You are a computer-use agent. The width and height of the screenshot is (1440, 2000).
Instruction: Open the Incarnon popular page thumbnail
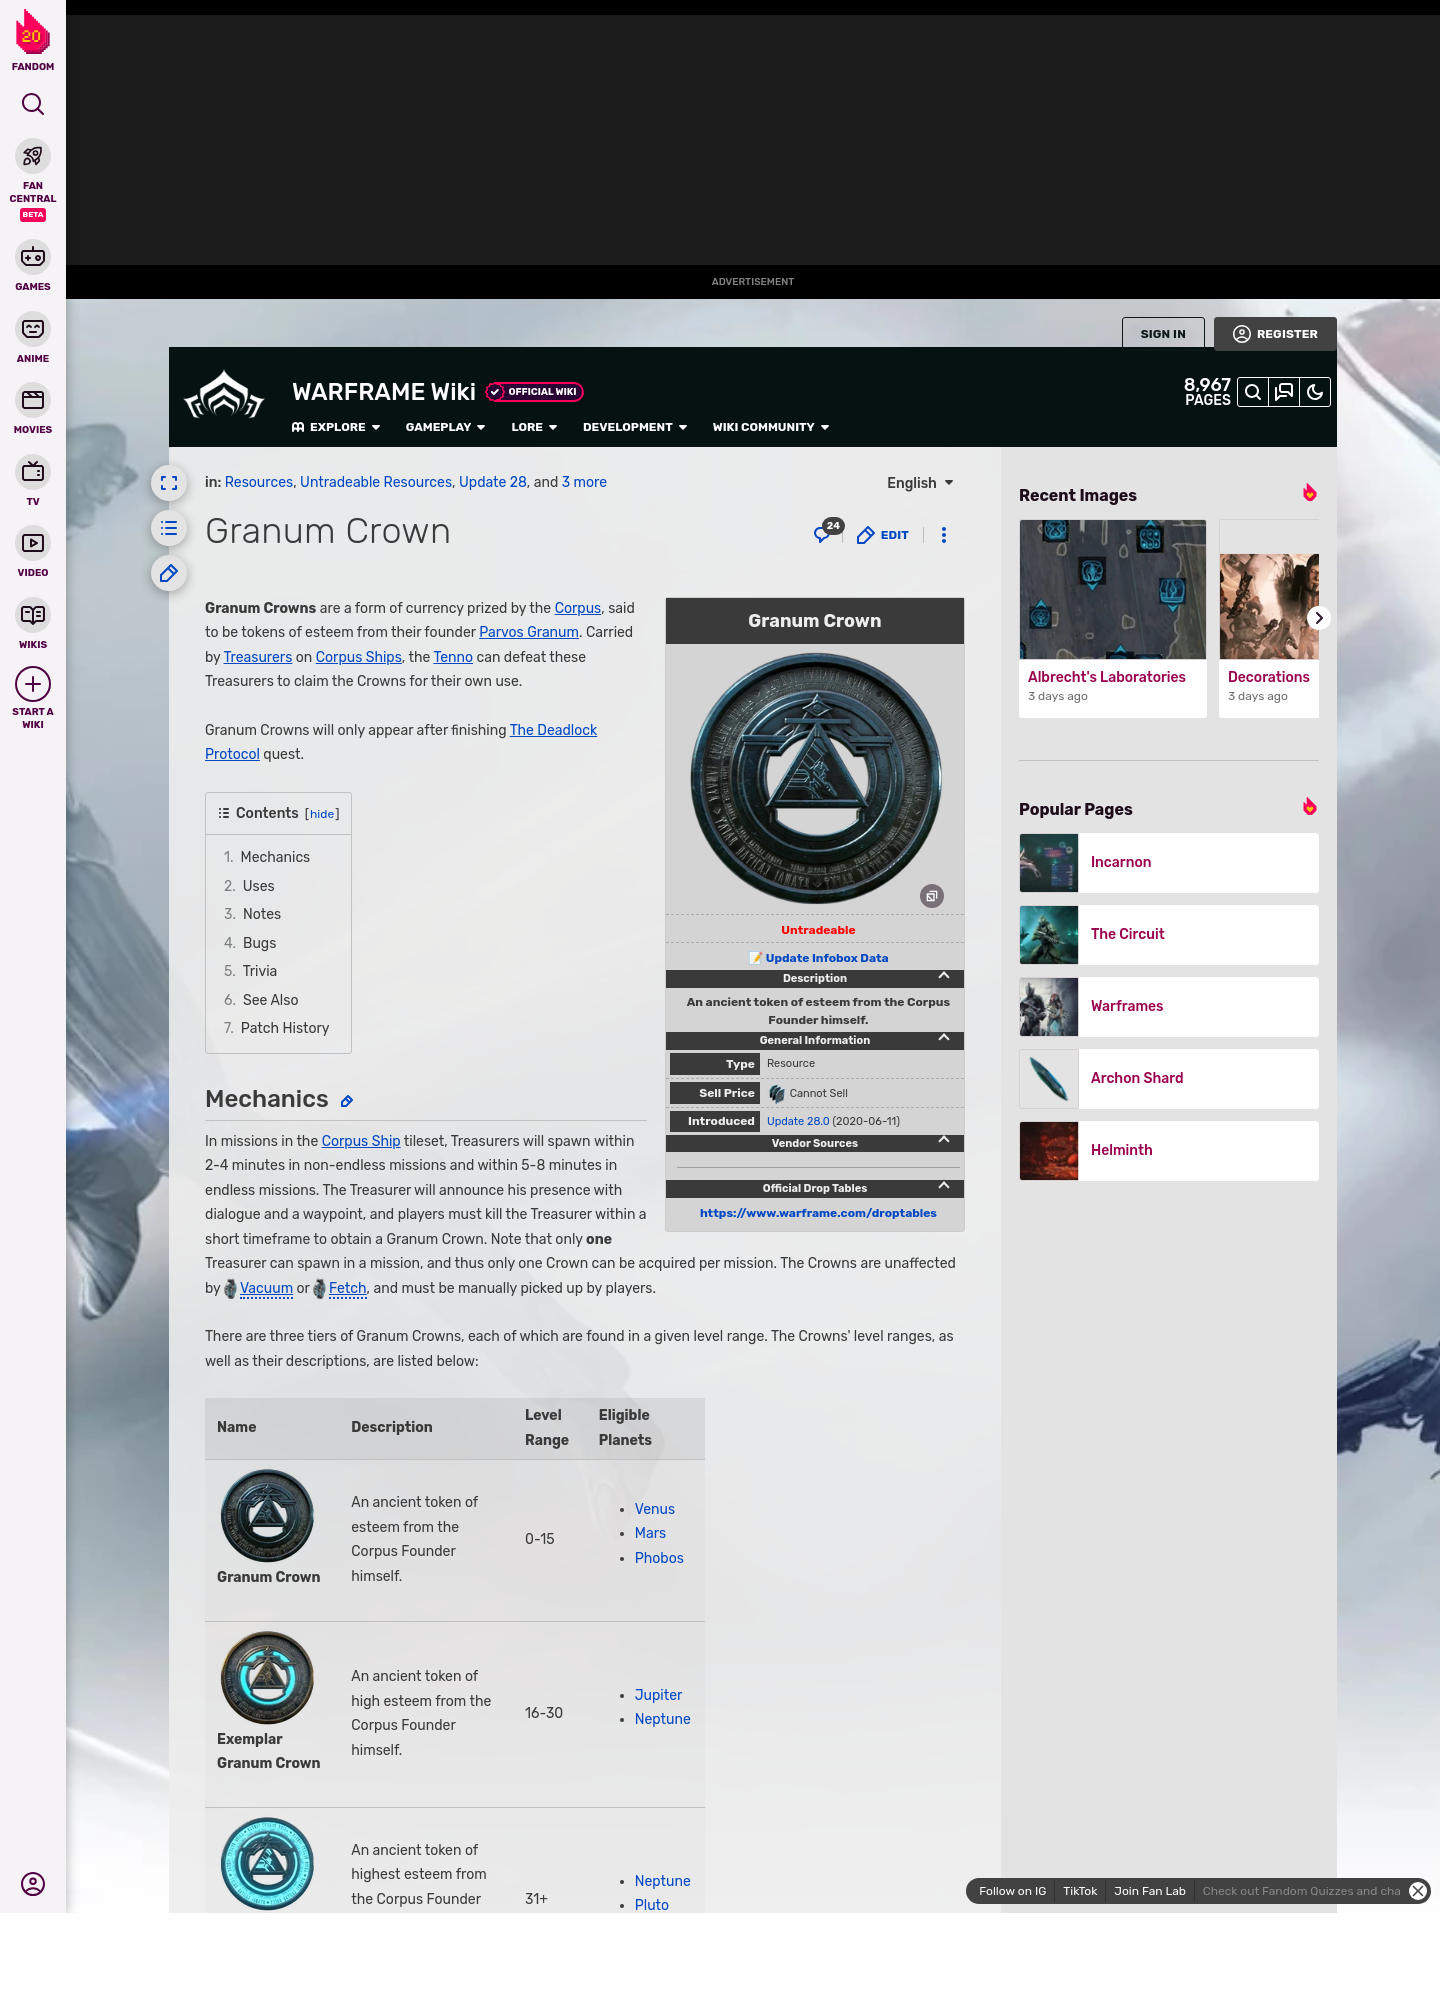coord(1049,863)
